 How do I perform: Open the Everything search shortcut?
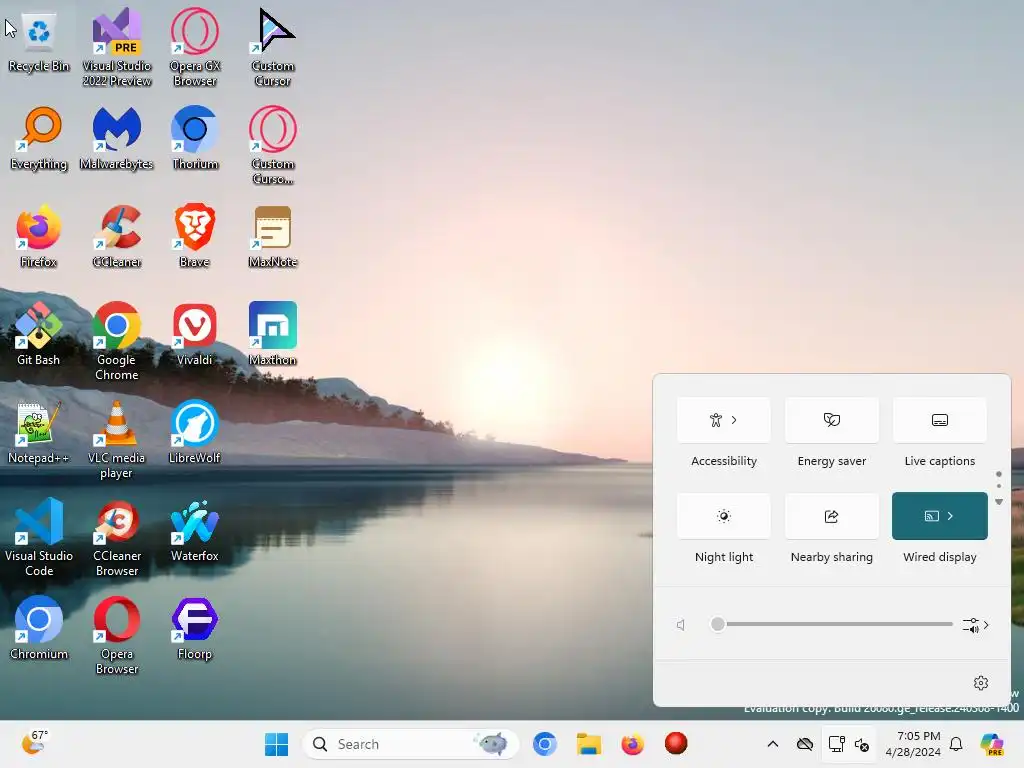point(39,138)
